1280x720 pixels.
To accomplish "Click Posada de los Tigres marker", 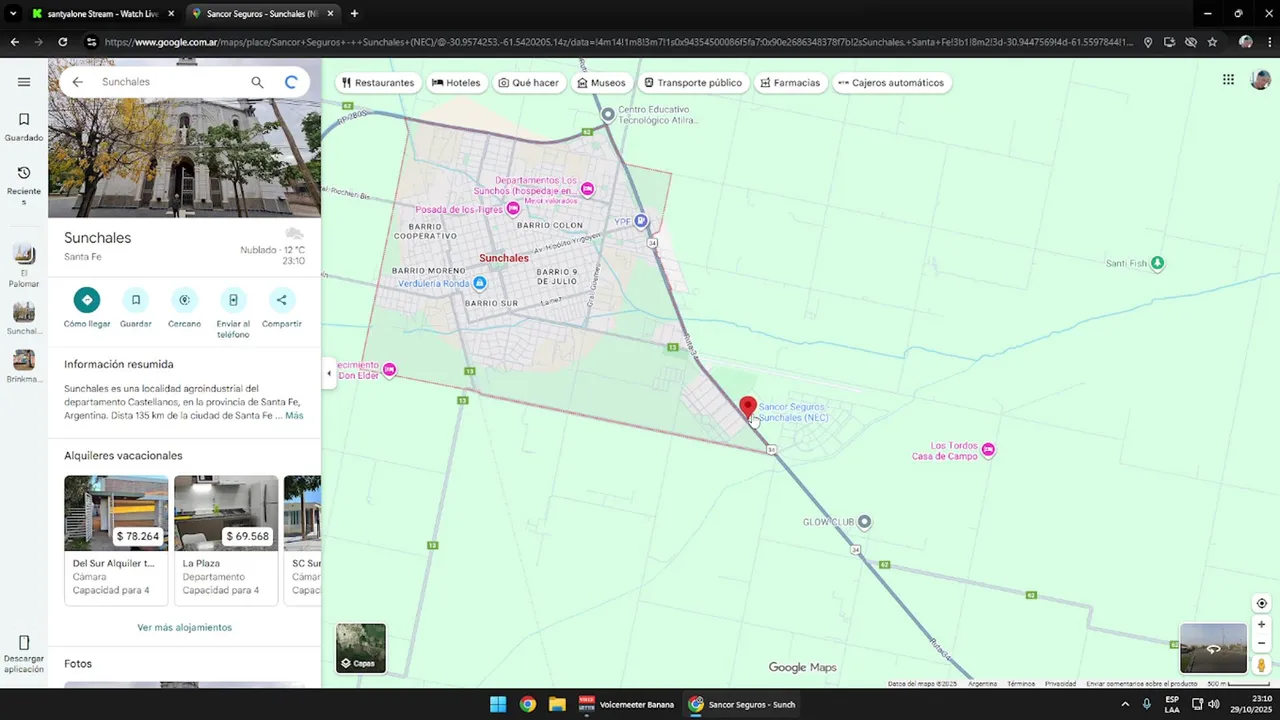I will click(513, 209).
